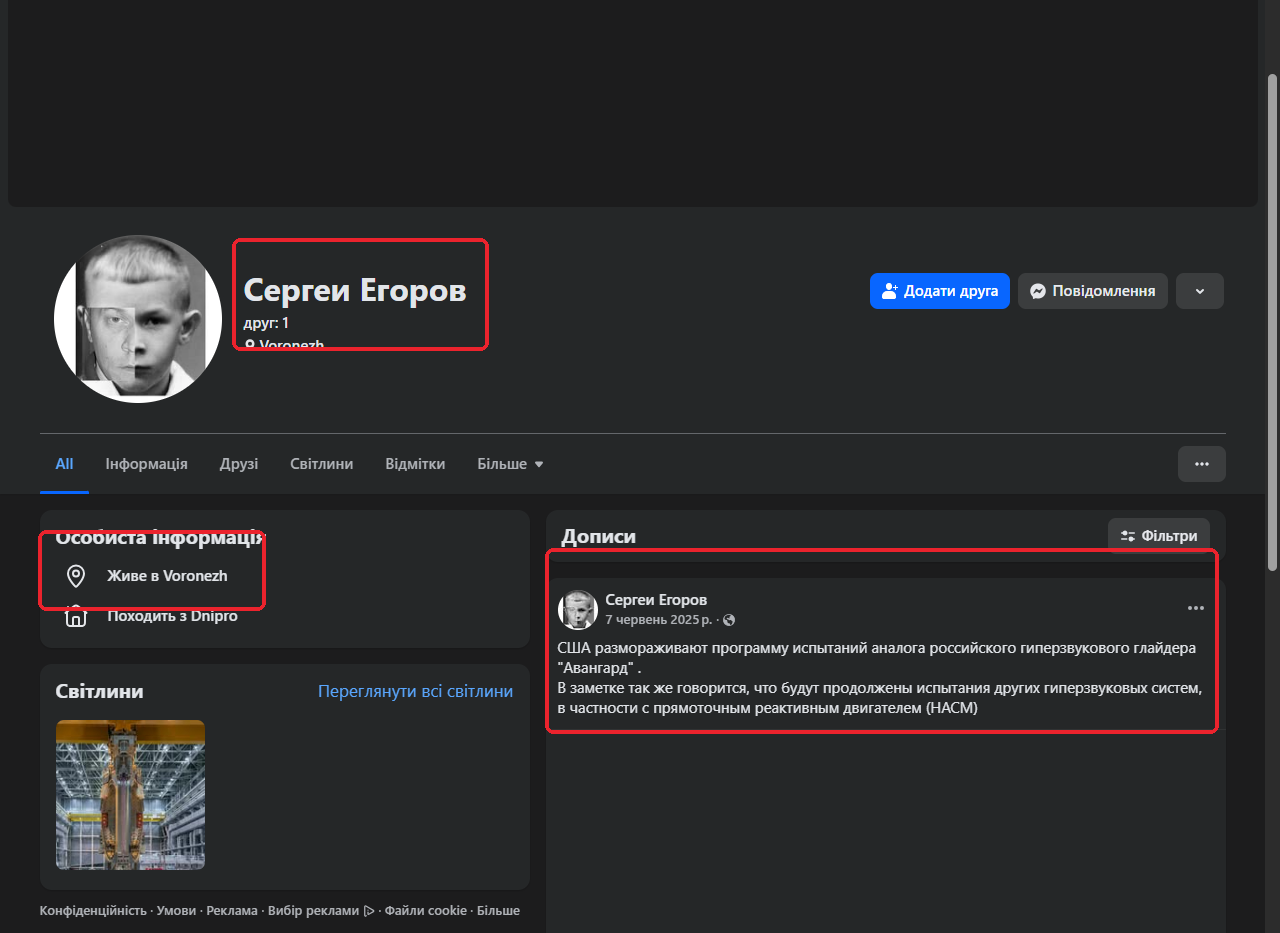Click the Додати друга button

point(939,291)
